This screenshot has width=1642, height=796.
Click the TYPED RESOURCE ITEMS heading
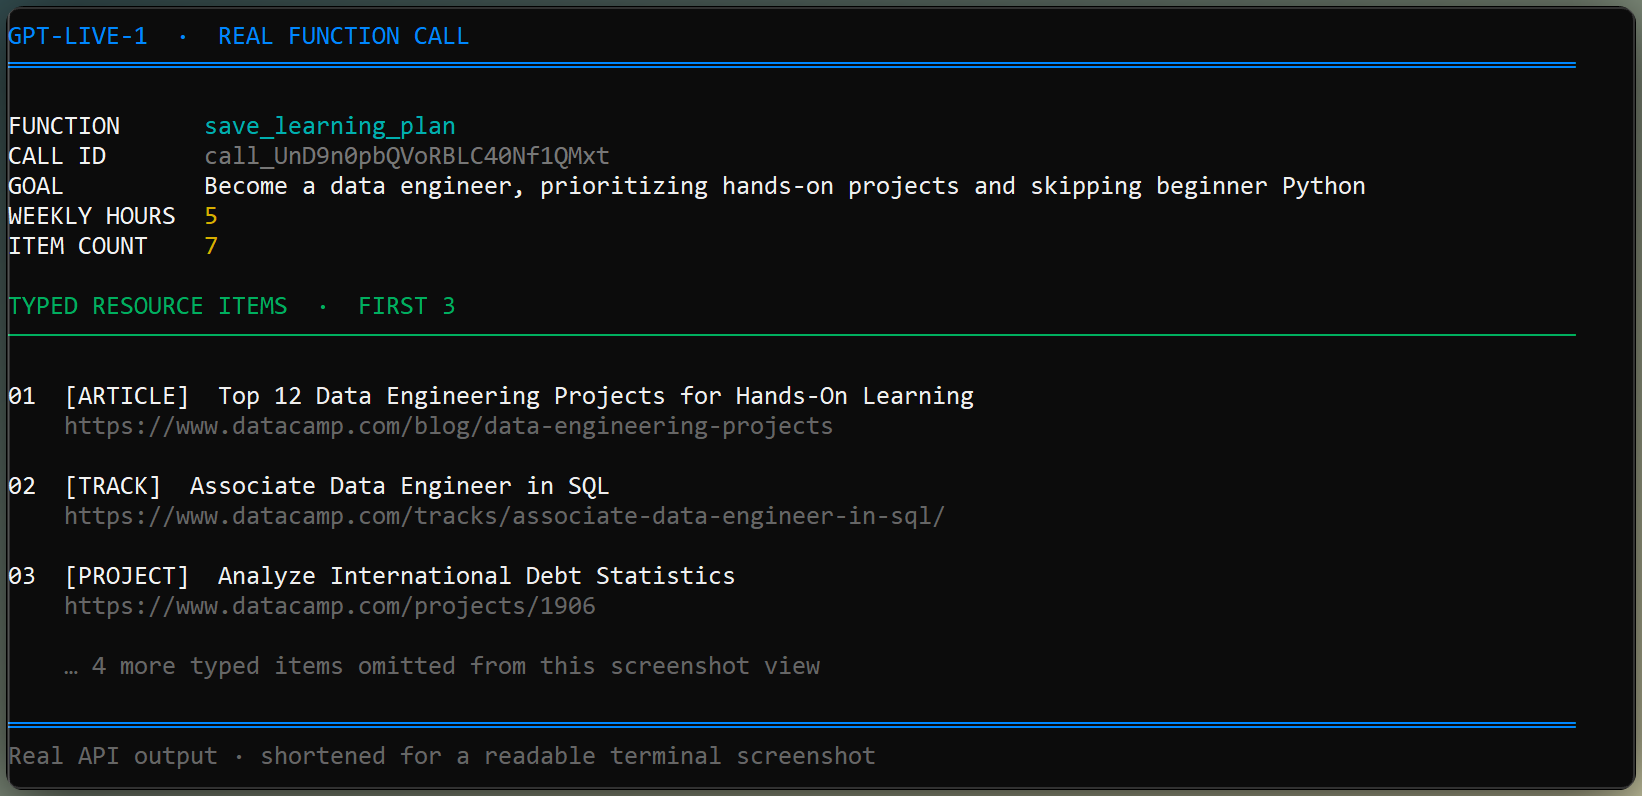point(148,307)
